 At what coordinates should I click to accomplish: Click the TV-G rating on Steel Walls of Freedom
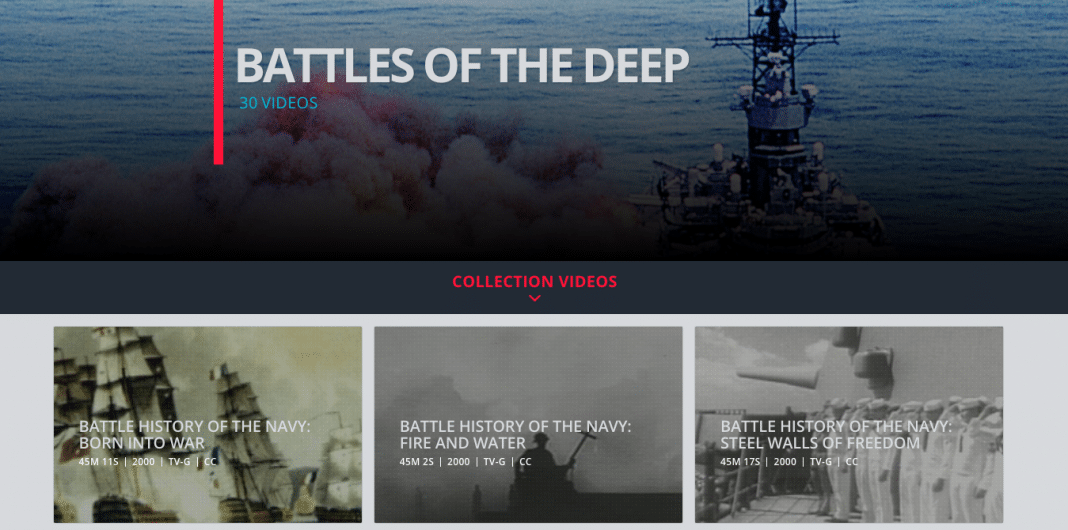click(x=820, y=462)
